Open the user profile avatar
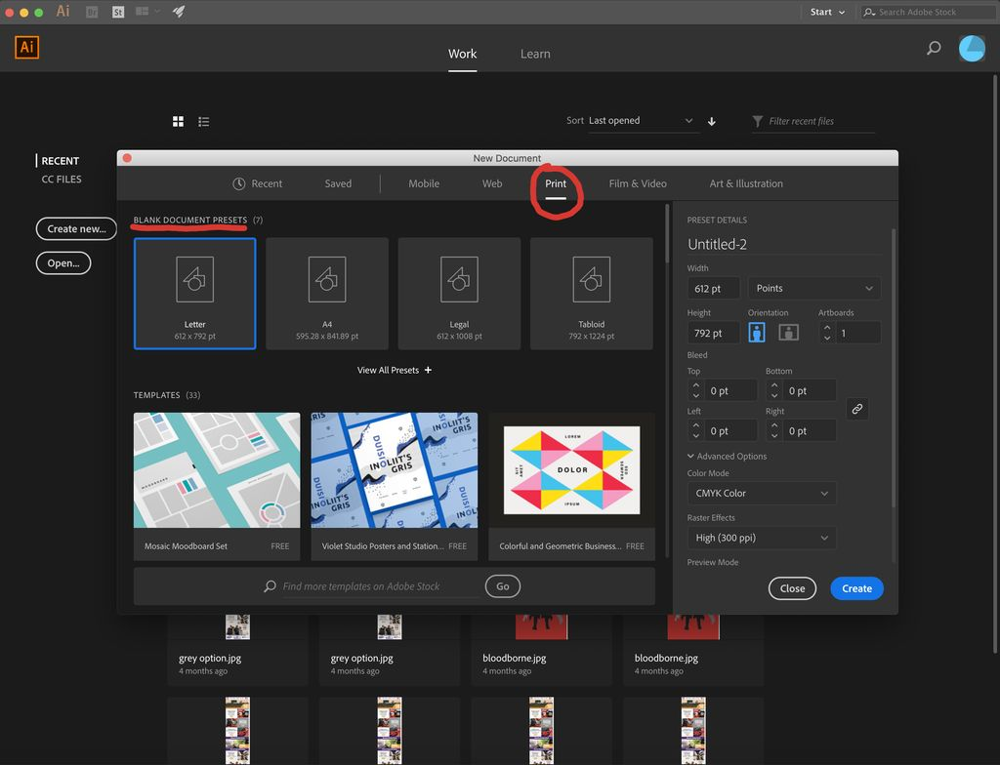Viewport: 1000px width, 765px height. (971, 48)
